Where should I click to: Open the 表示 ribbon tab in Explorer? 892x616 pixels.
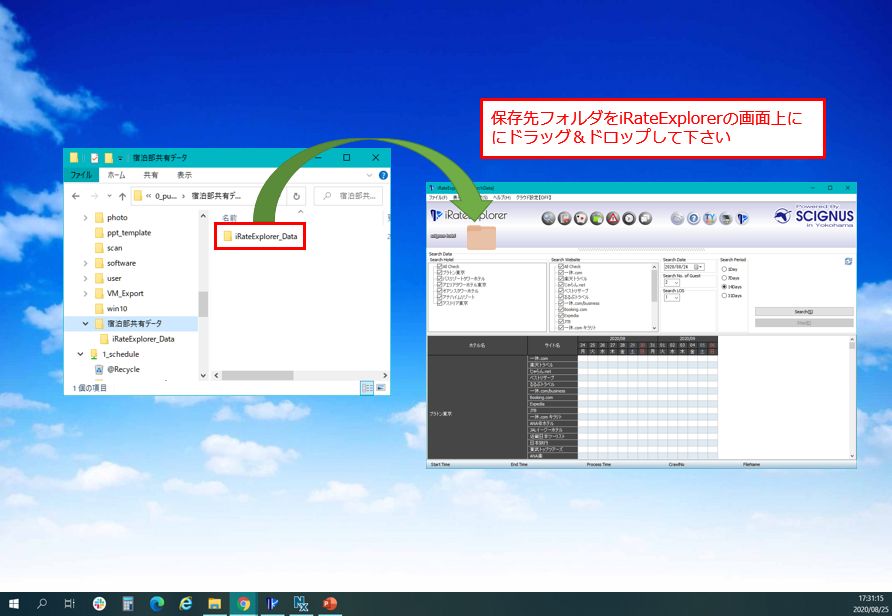184,174
